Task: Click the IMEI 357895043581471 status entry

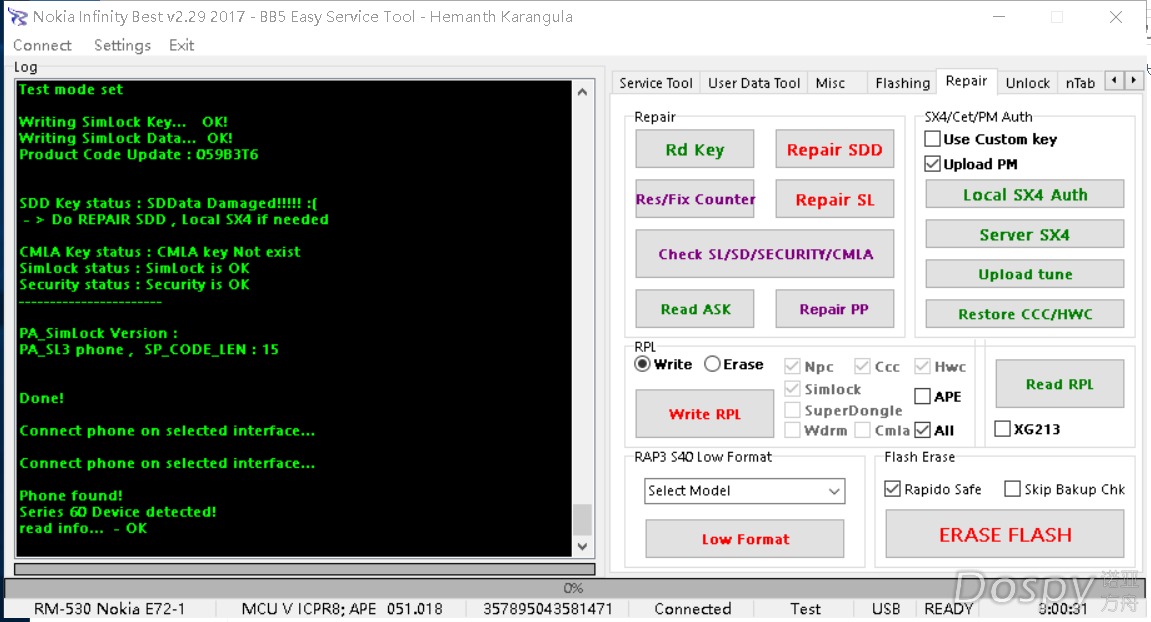Action: point(548,609)
